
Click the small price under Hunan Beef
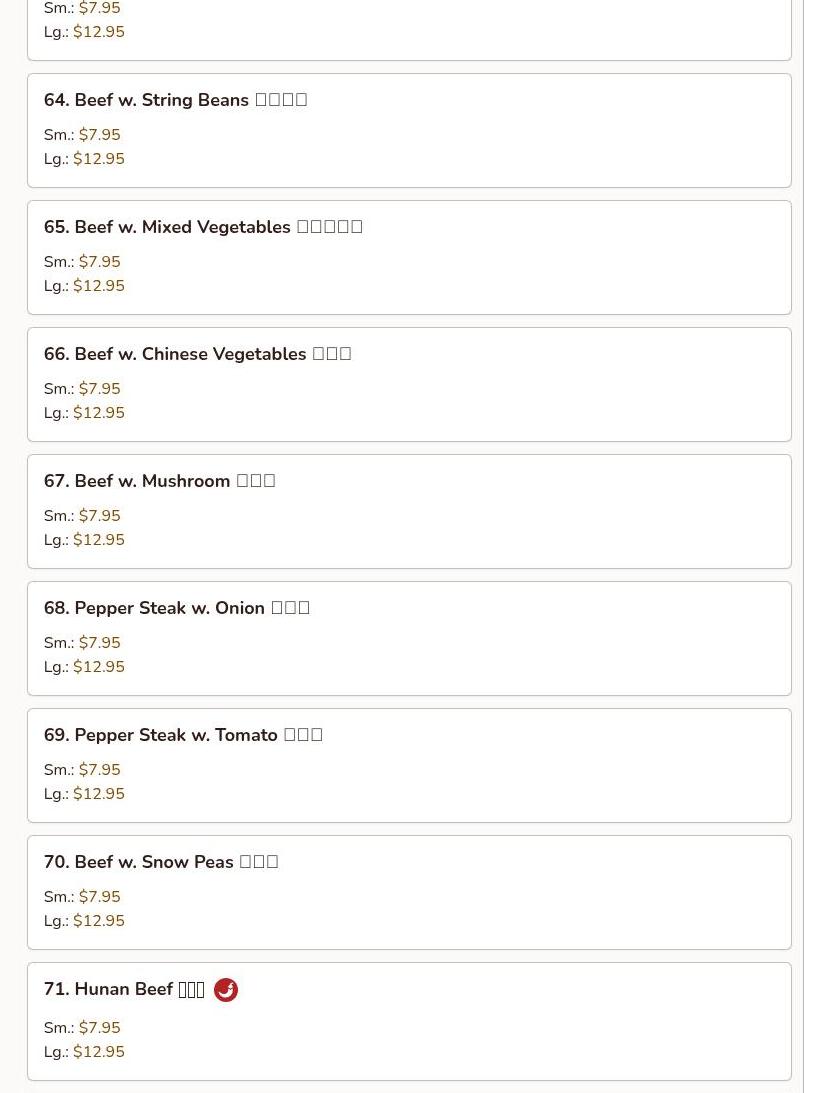(x=100, y=1027)
